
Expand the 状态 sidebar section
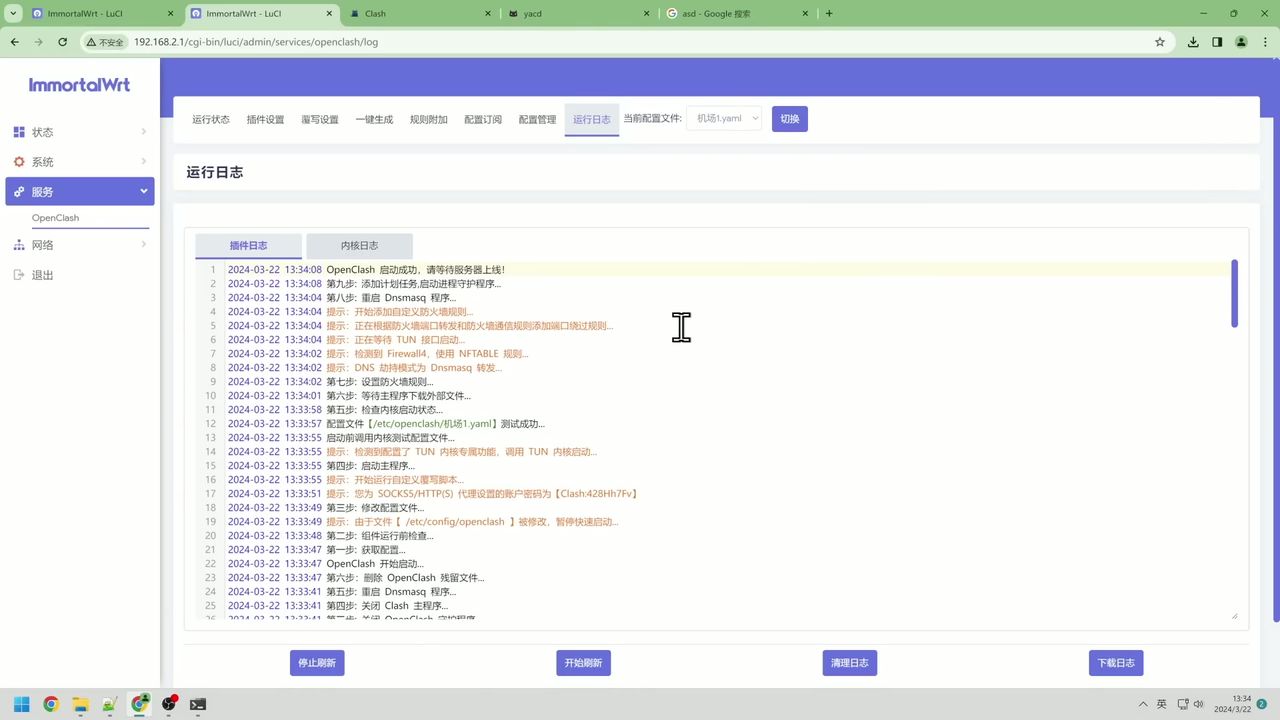[143, 131]
